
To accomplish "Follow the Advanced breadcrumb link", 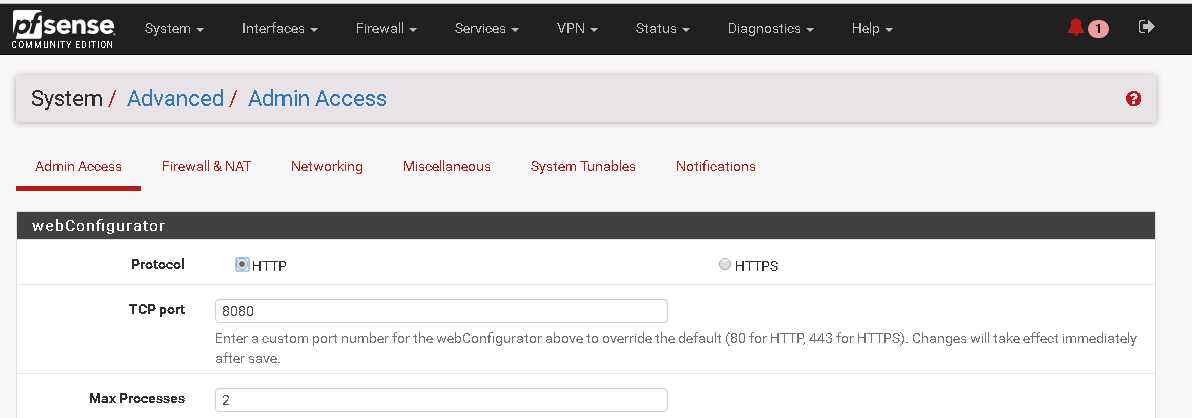I will tap(176, 99).
